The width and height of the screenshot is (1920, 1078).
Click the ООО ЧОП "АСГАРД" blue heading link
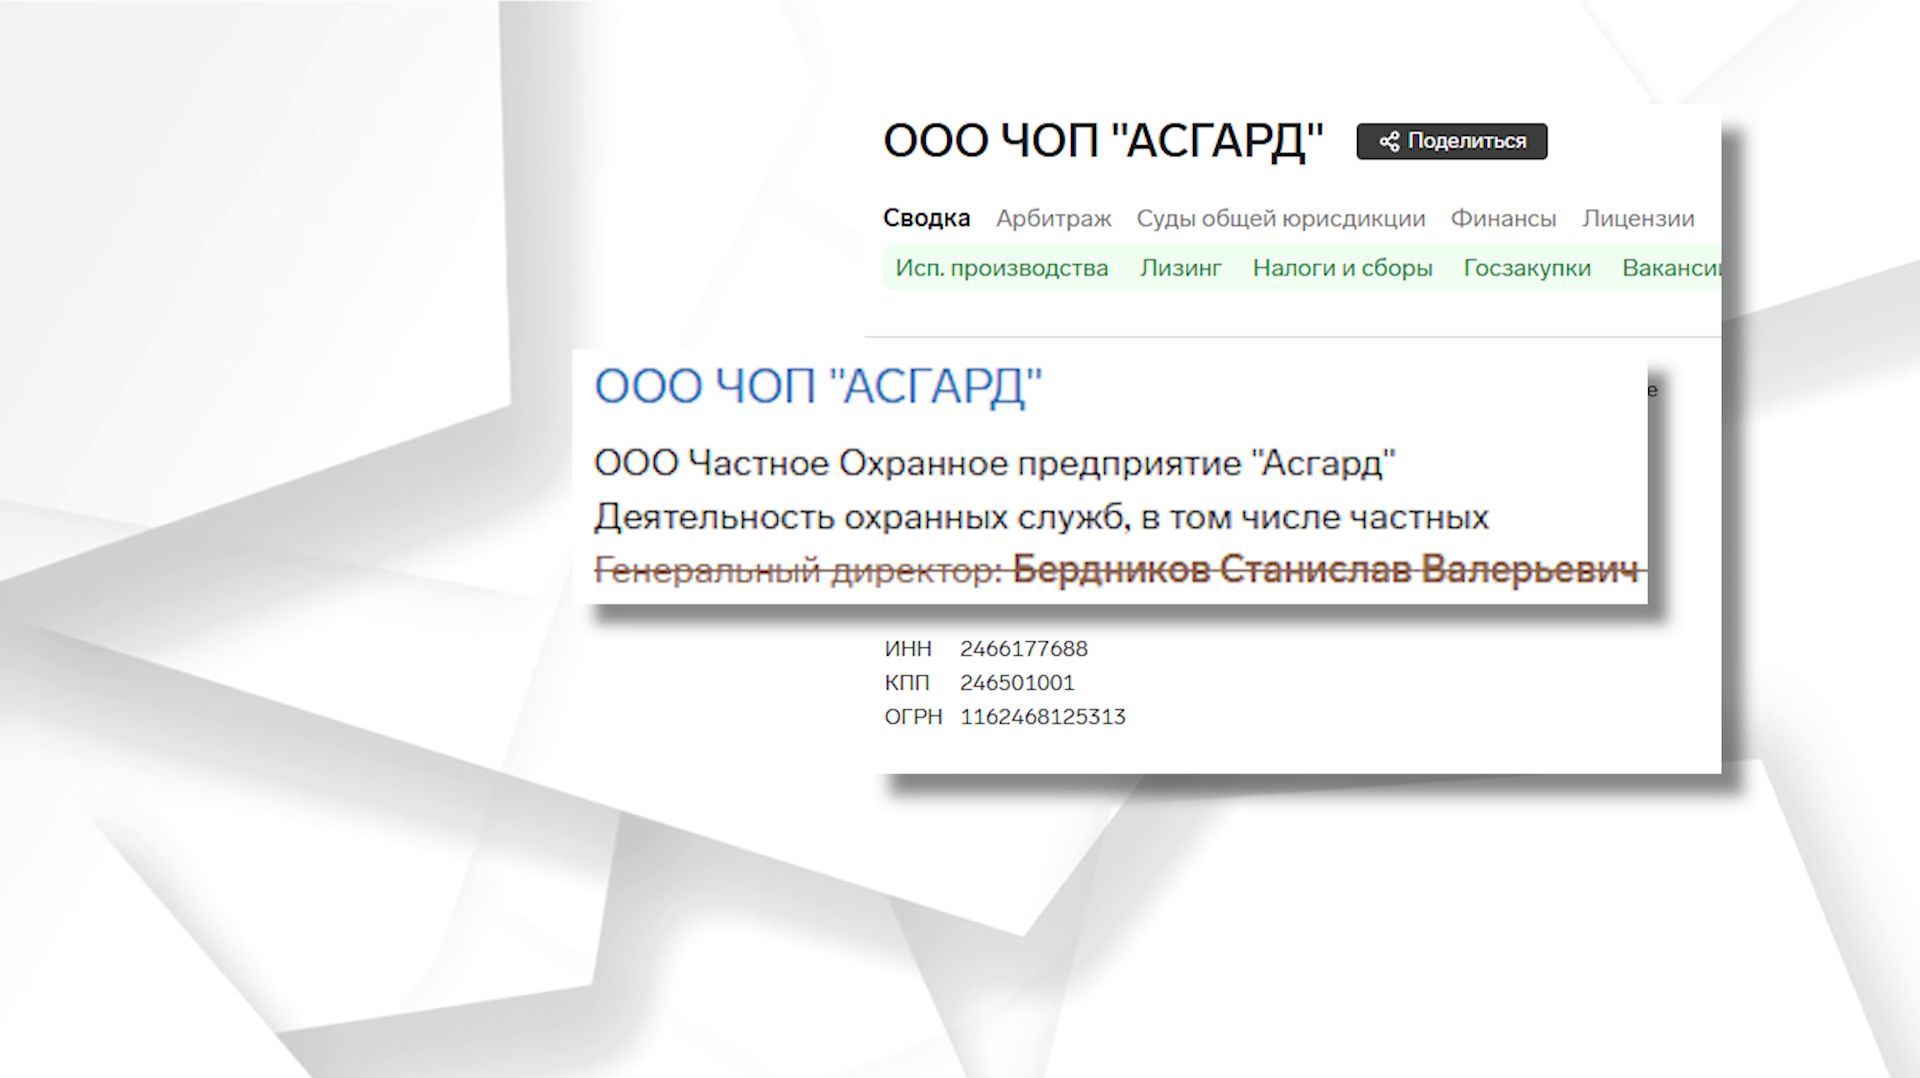pos(820,386)
